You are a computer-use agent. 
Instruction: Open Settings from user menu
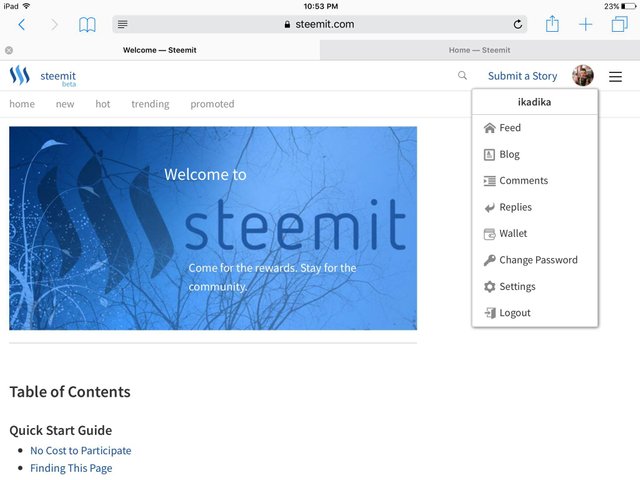tap(535, 287)
